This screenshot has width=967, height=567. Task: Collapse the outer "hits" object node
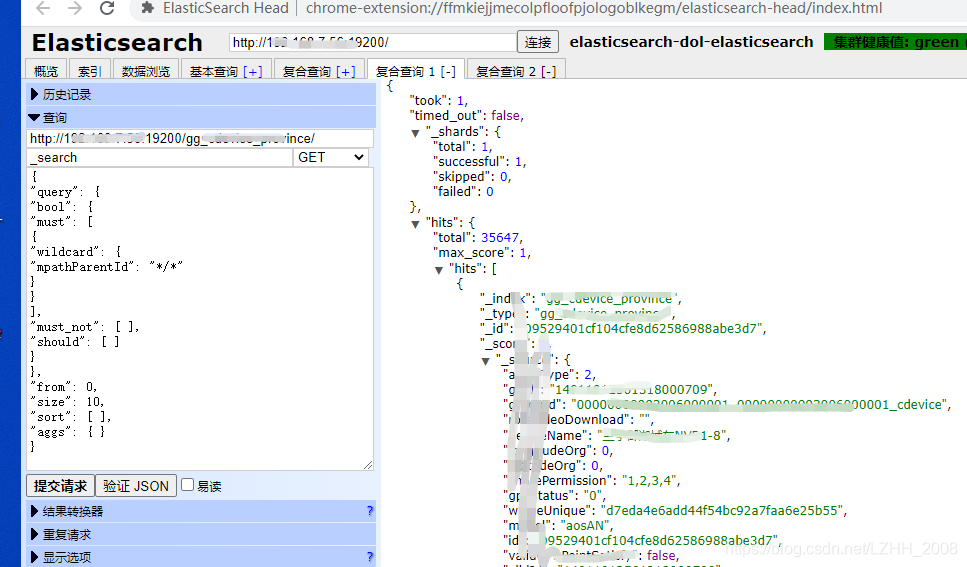coord(415,223)
